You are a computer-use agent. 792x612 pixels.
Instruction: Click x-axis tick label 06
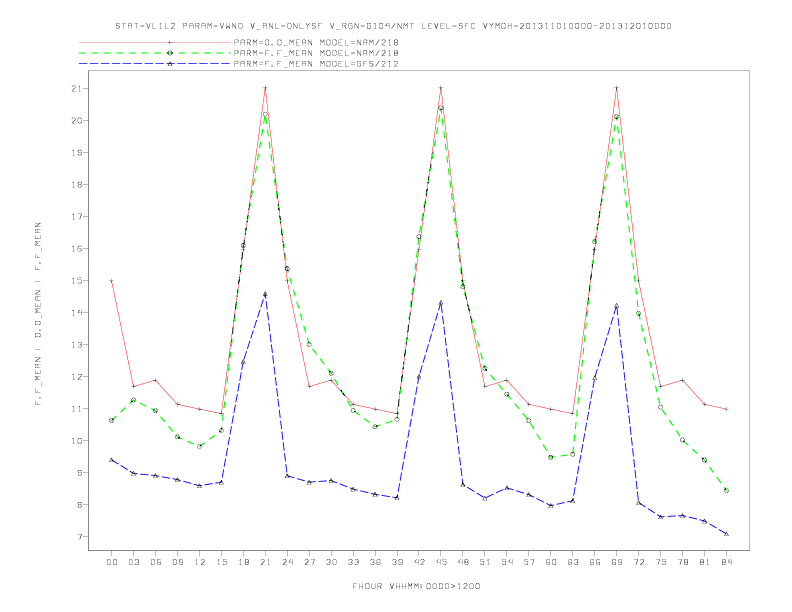(156, 562)
